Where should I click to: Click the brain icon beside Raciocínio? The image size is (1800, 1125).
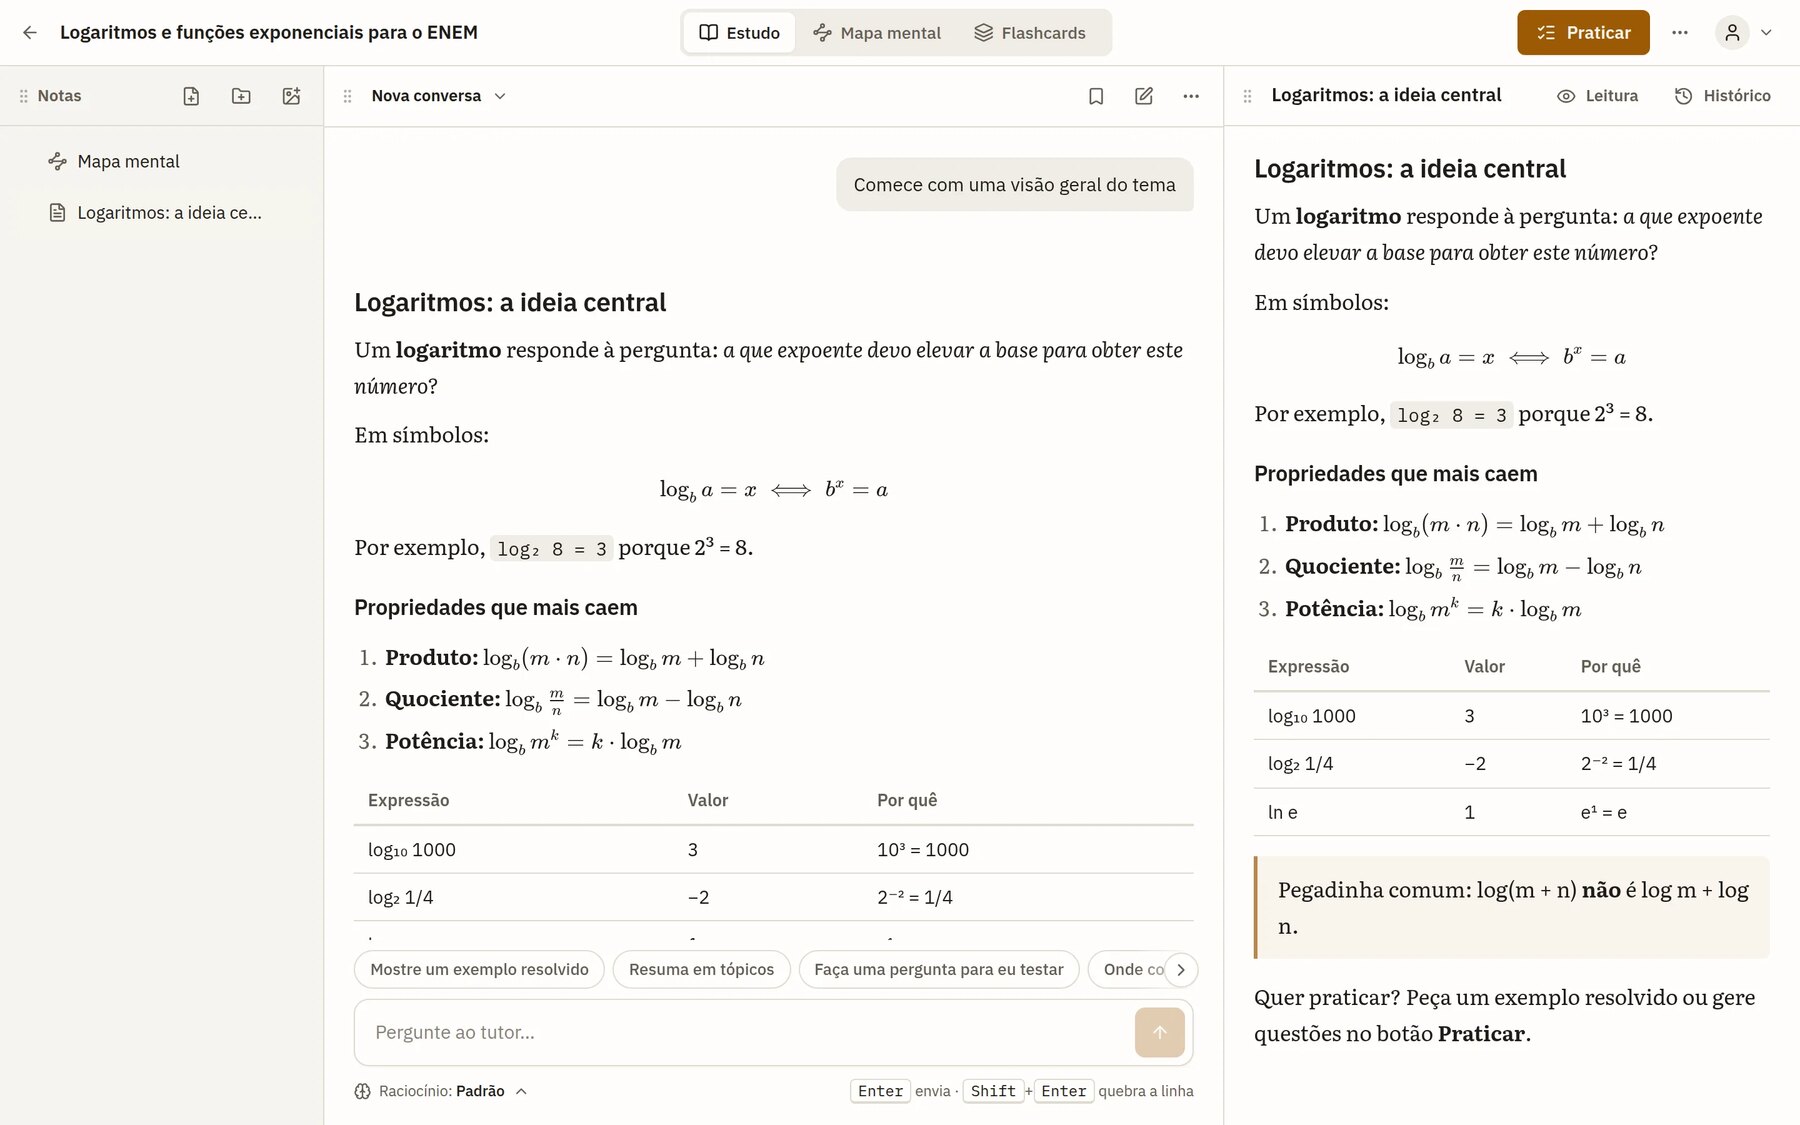point(362,1091)
